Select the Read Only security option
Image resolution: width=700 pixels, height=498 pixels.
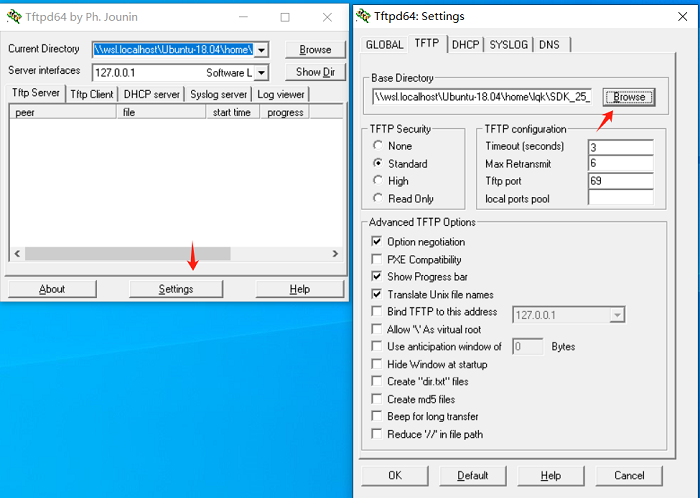[x=378, y=198]
